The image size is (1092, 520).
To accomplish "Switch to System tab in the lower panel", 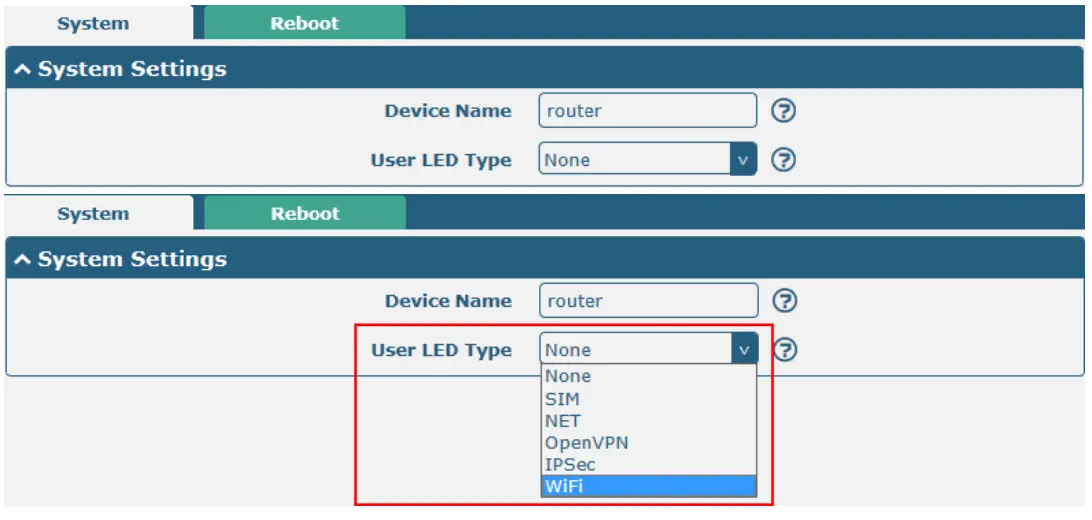I will (98, 213).
